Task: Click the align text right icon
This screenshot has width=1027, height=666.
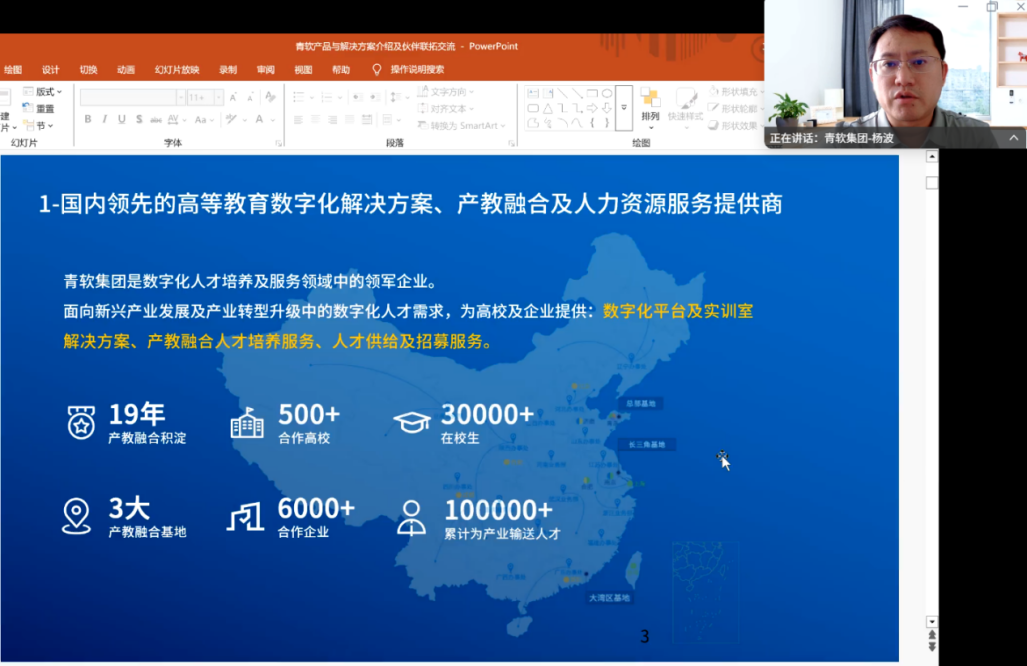Action: point(333,119)
